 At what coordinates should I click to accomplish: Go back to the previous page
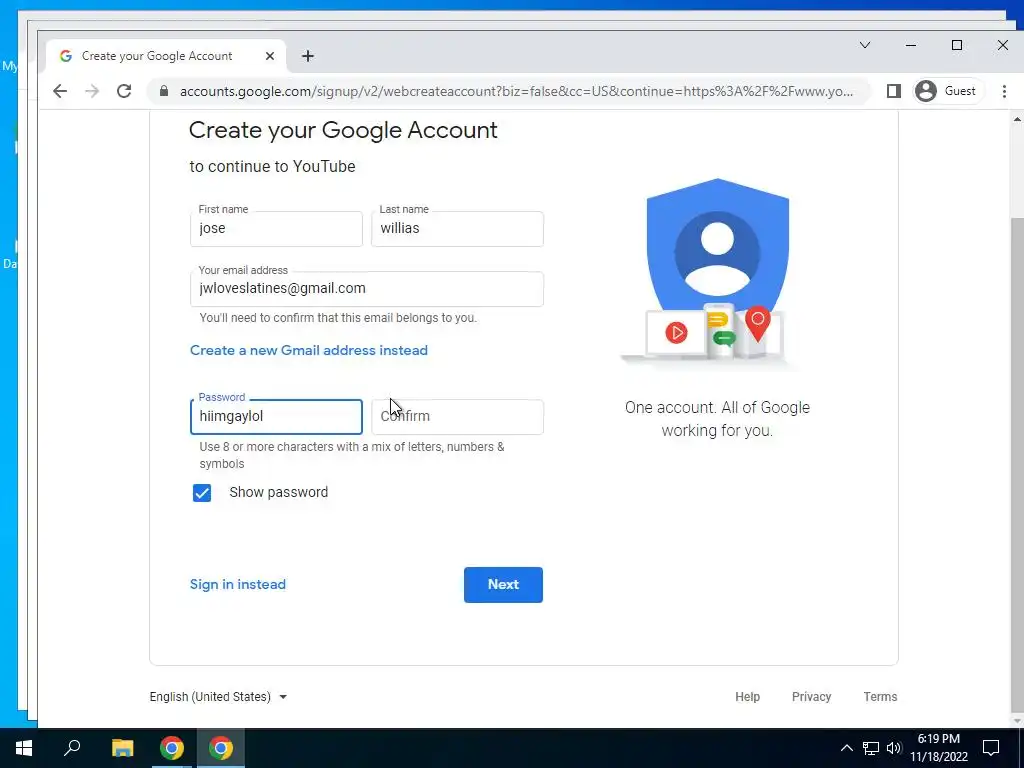coord(60,91)
